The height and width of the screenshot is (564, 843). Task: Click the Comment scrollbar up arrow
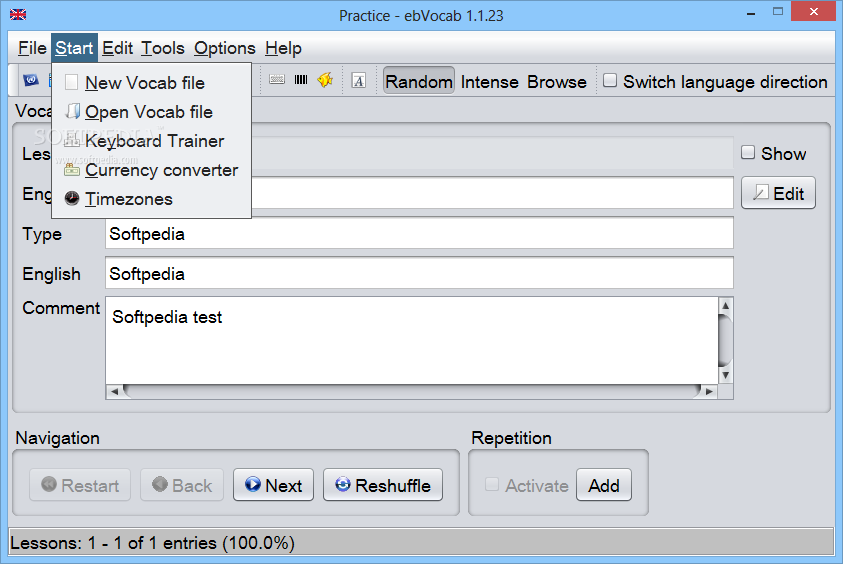click(x=725, y=305)
